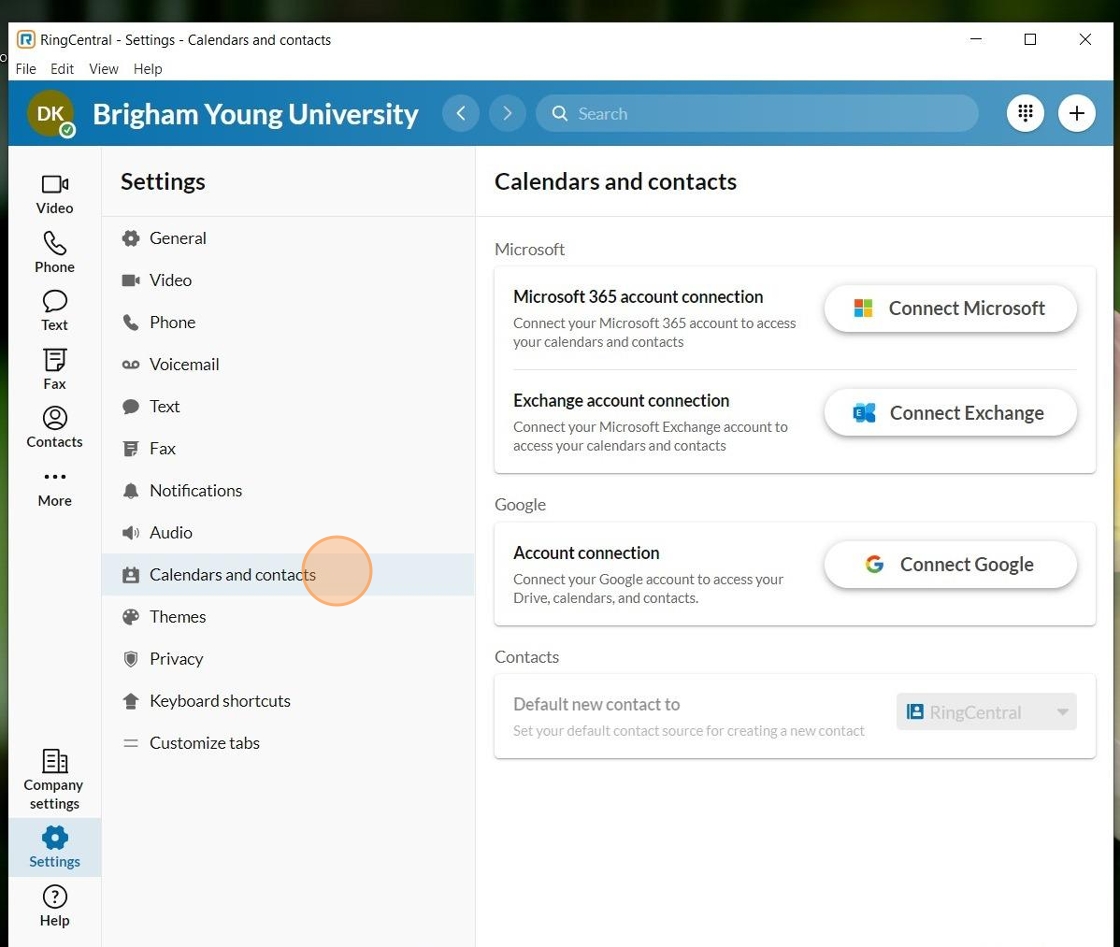Open Audio settings

tap(288, 533)
